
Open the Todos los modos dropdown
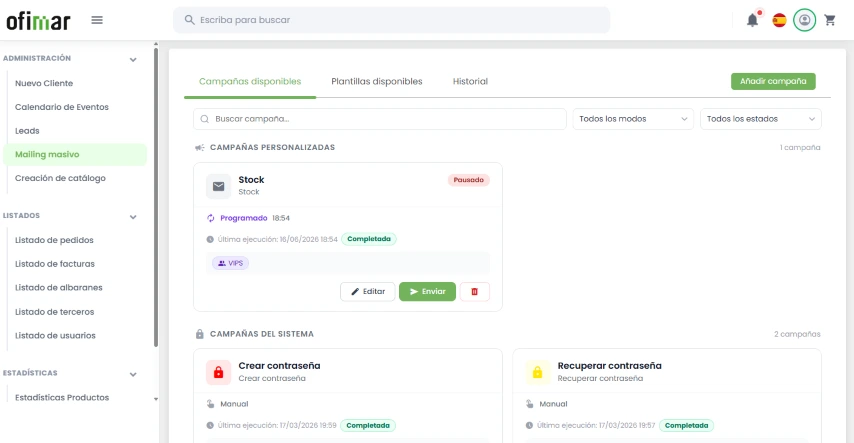click(633, 119)
